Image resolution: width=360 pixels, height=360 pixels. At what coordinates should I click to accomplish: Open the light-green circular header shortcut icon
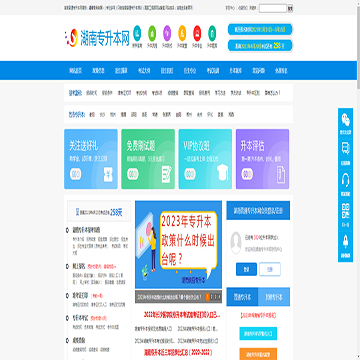(x=152, y=33)
